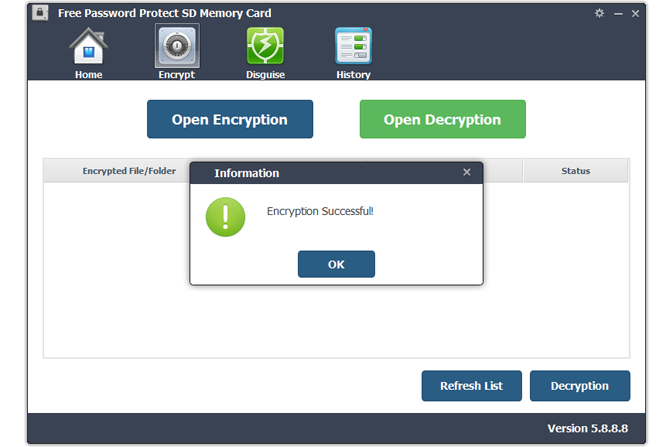View the History section
670x447 pixels.
point(353,53)
